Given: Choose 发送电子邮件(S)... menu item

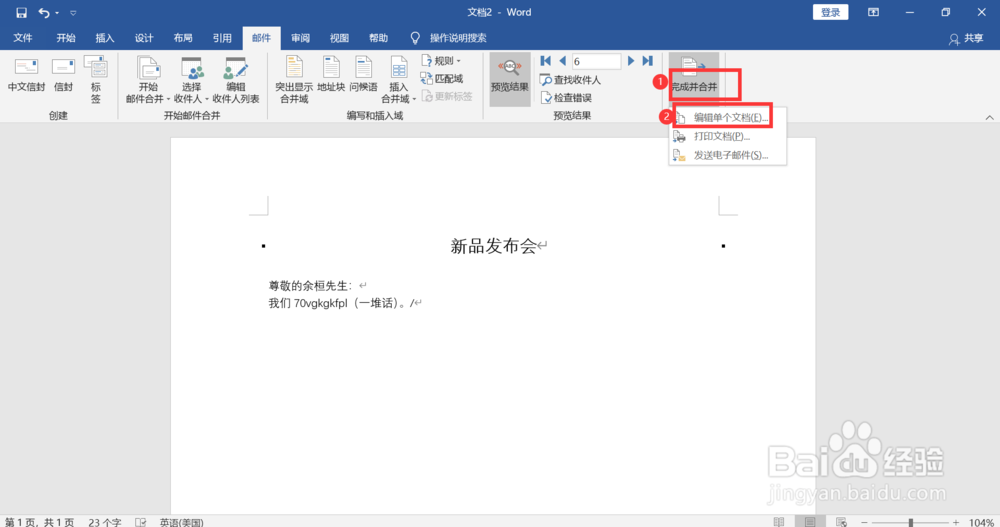Looking at the screenshot, I should tap(728, 155).
